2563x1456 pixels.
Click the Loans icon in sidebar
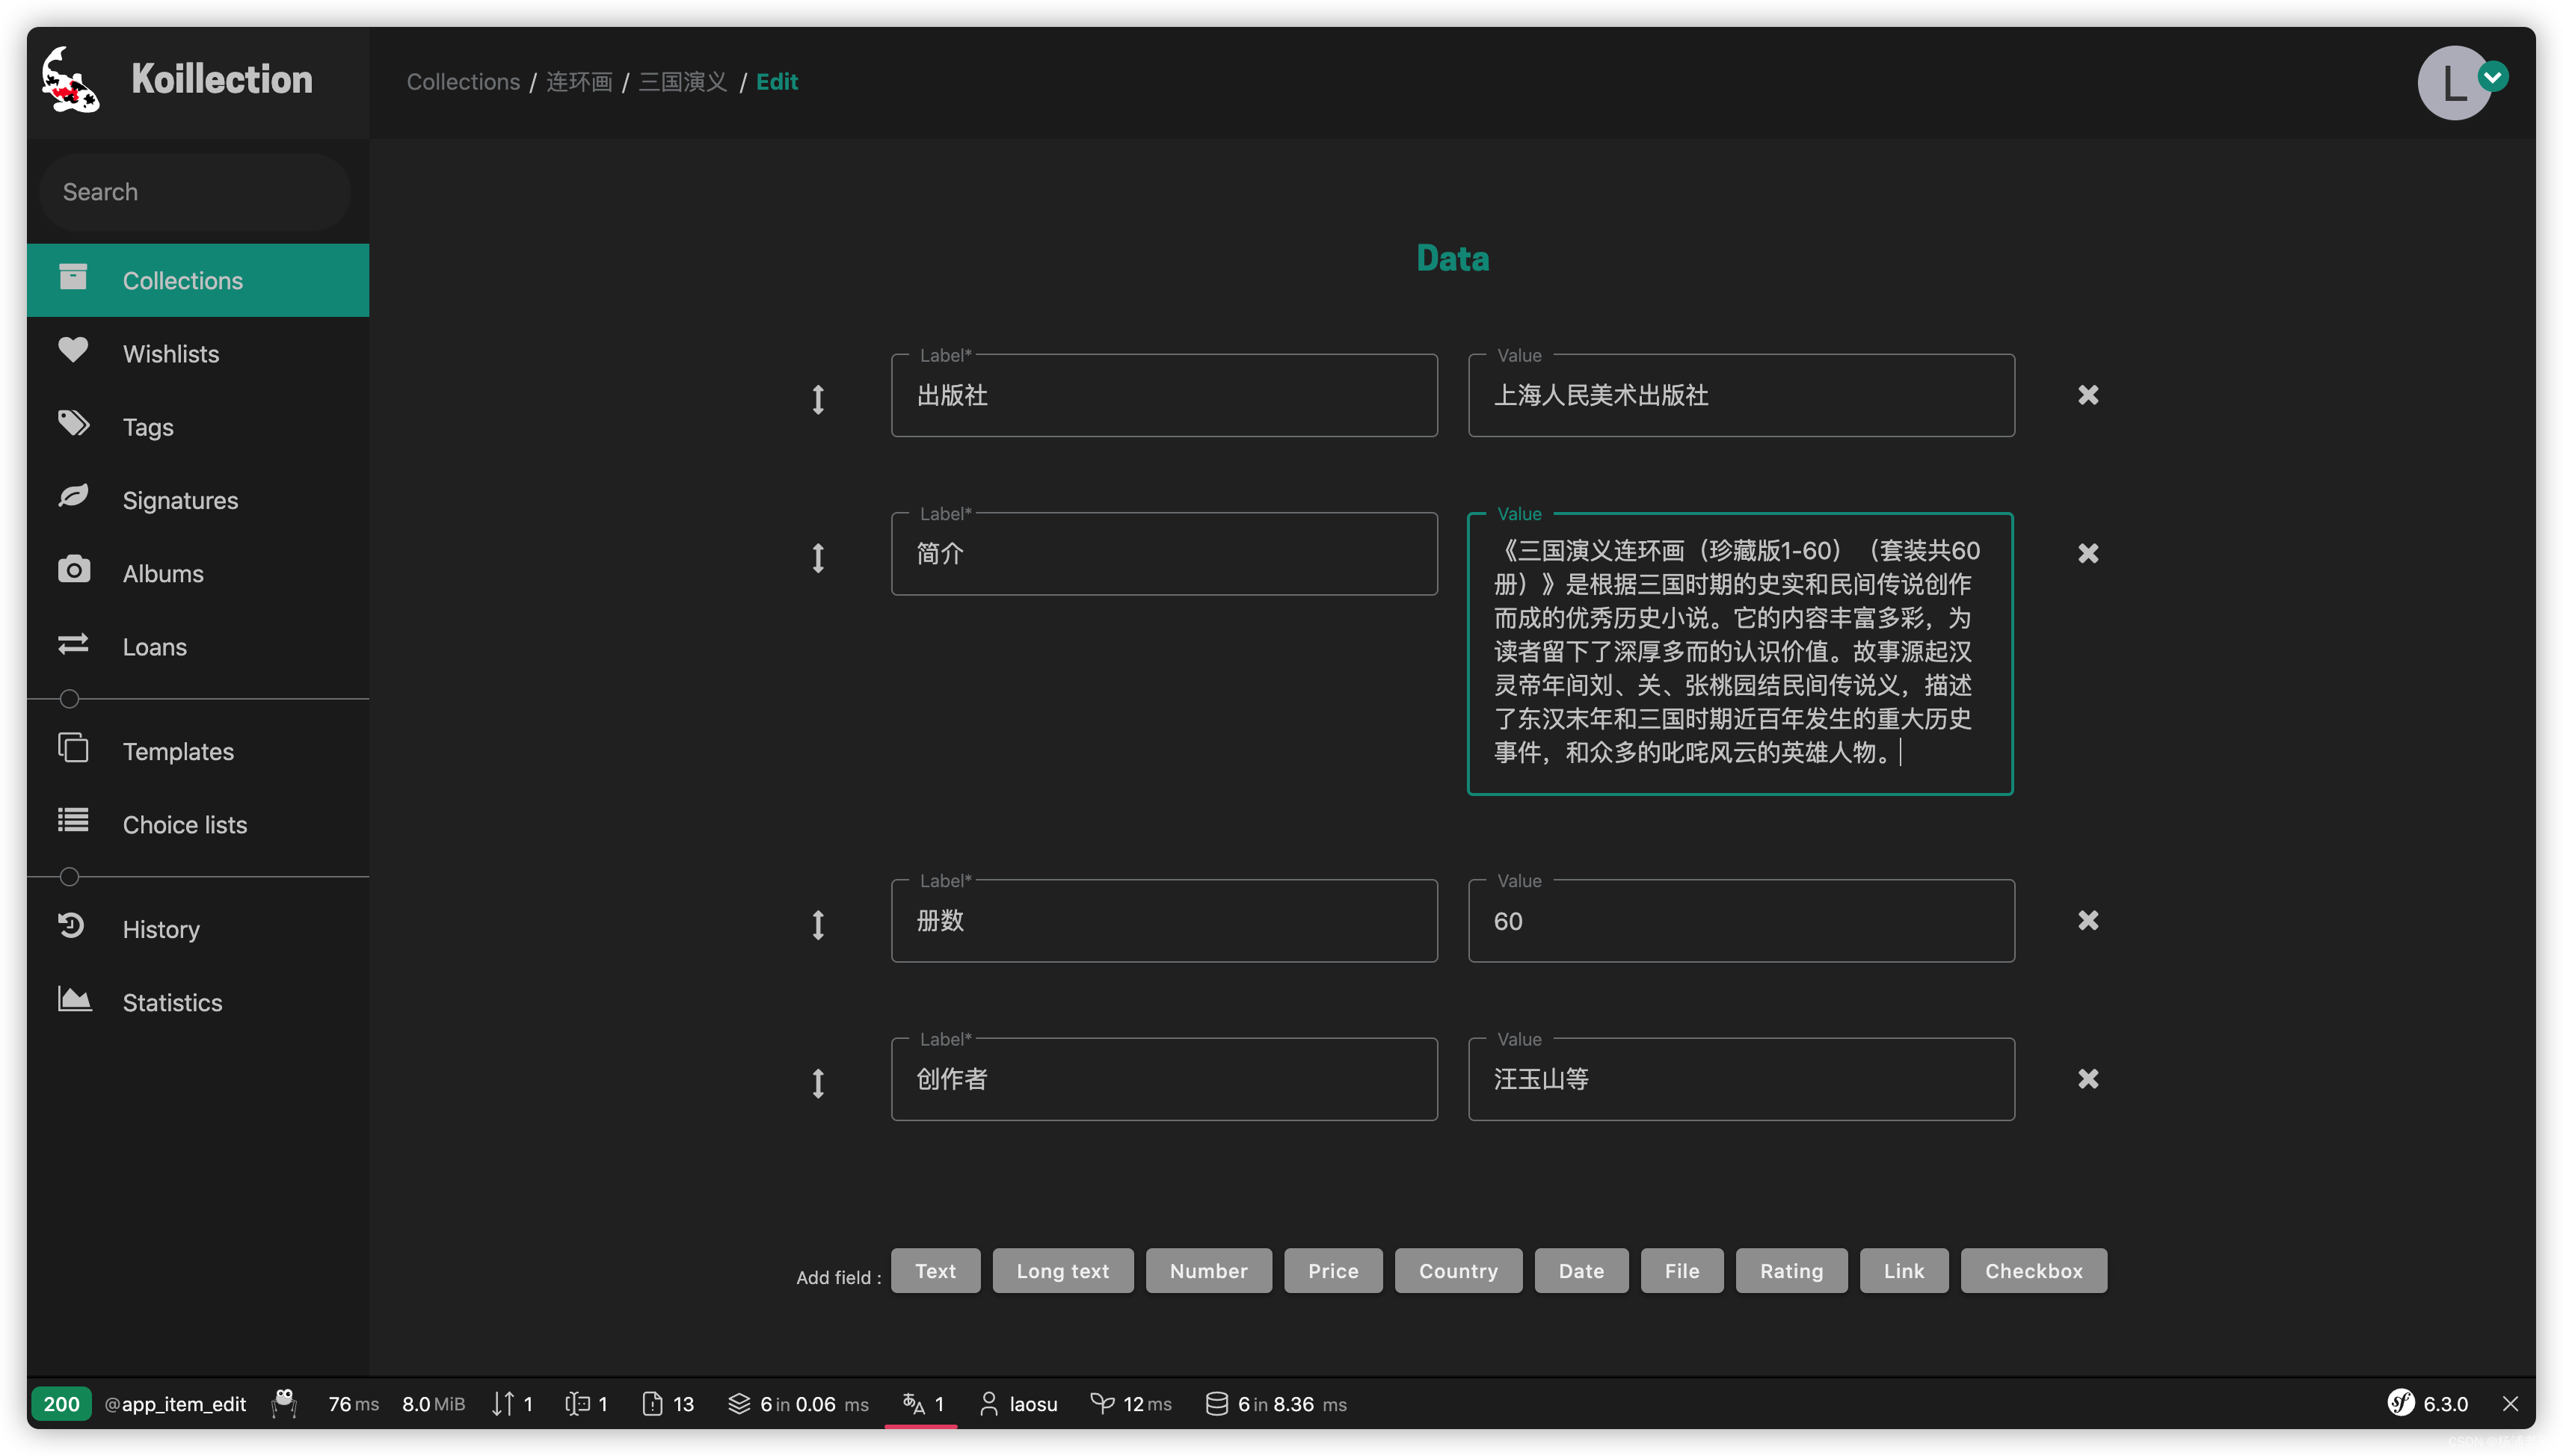pyautogui.click(x=73, y=646)
